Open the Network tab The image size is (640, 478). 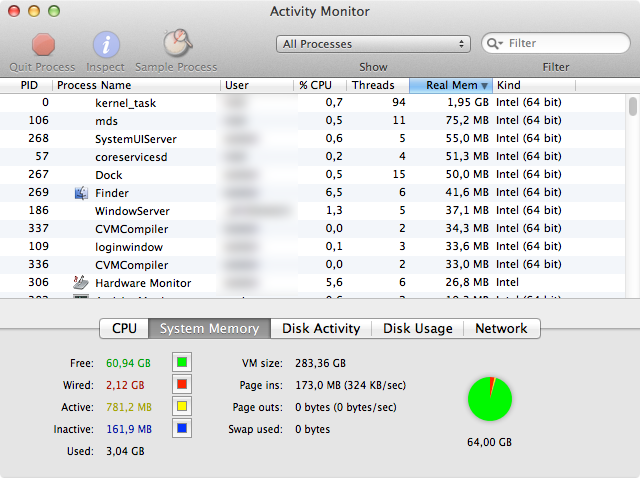pos(502,329)
